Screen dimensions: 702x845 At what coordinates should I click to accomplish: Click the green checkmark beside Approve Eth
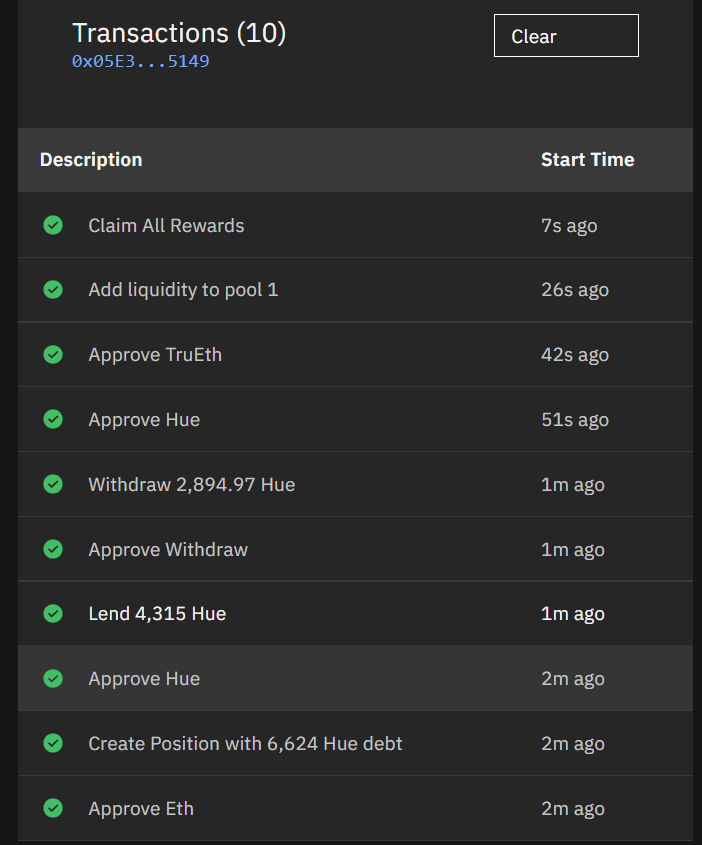click(53, 808)
